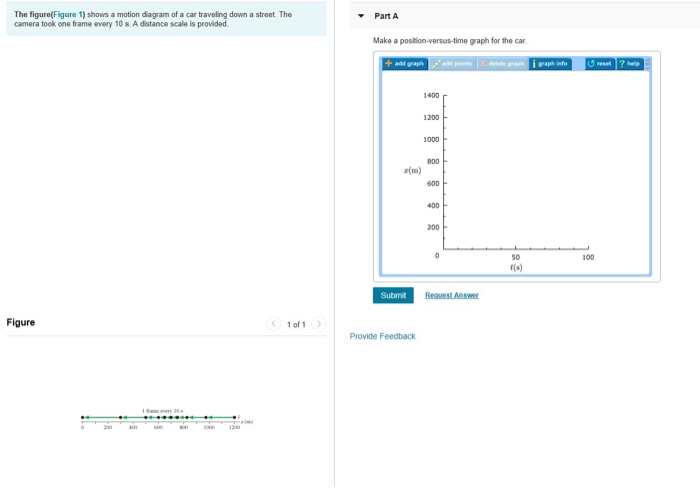Open graph info

550,63
